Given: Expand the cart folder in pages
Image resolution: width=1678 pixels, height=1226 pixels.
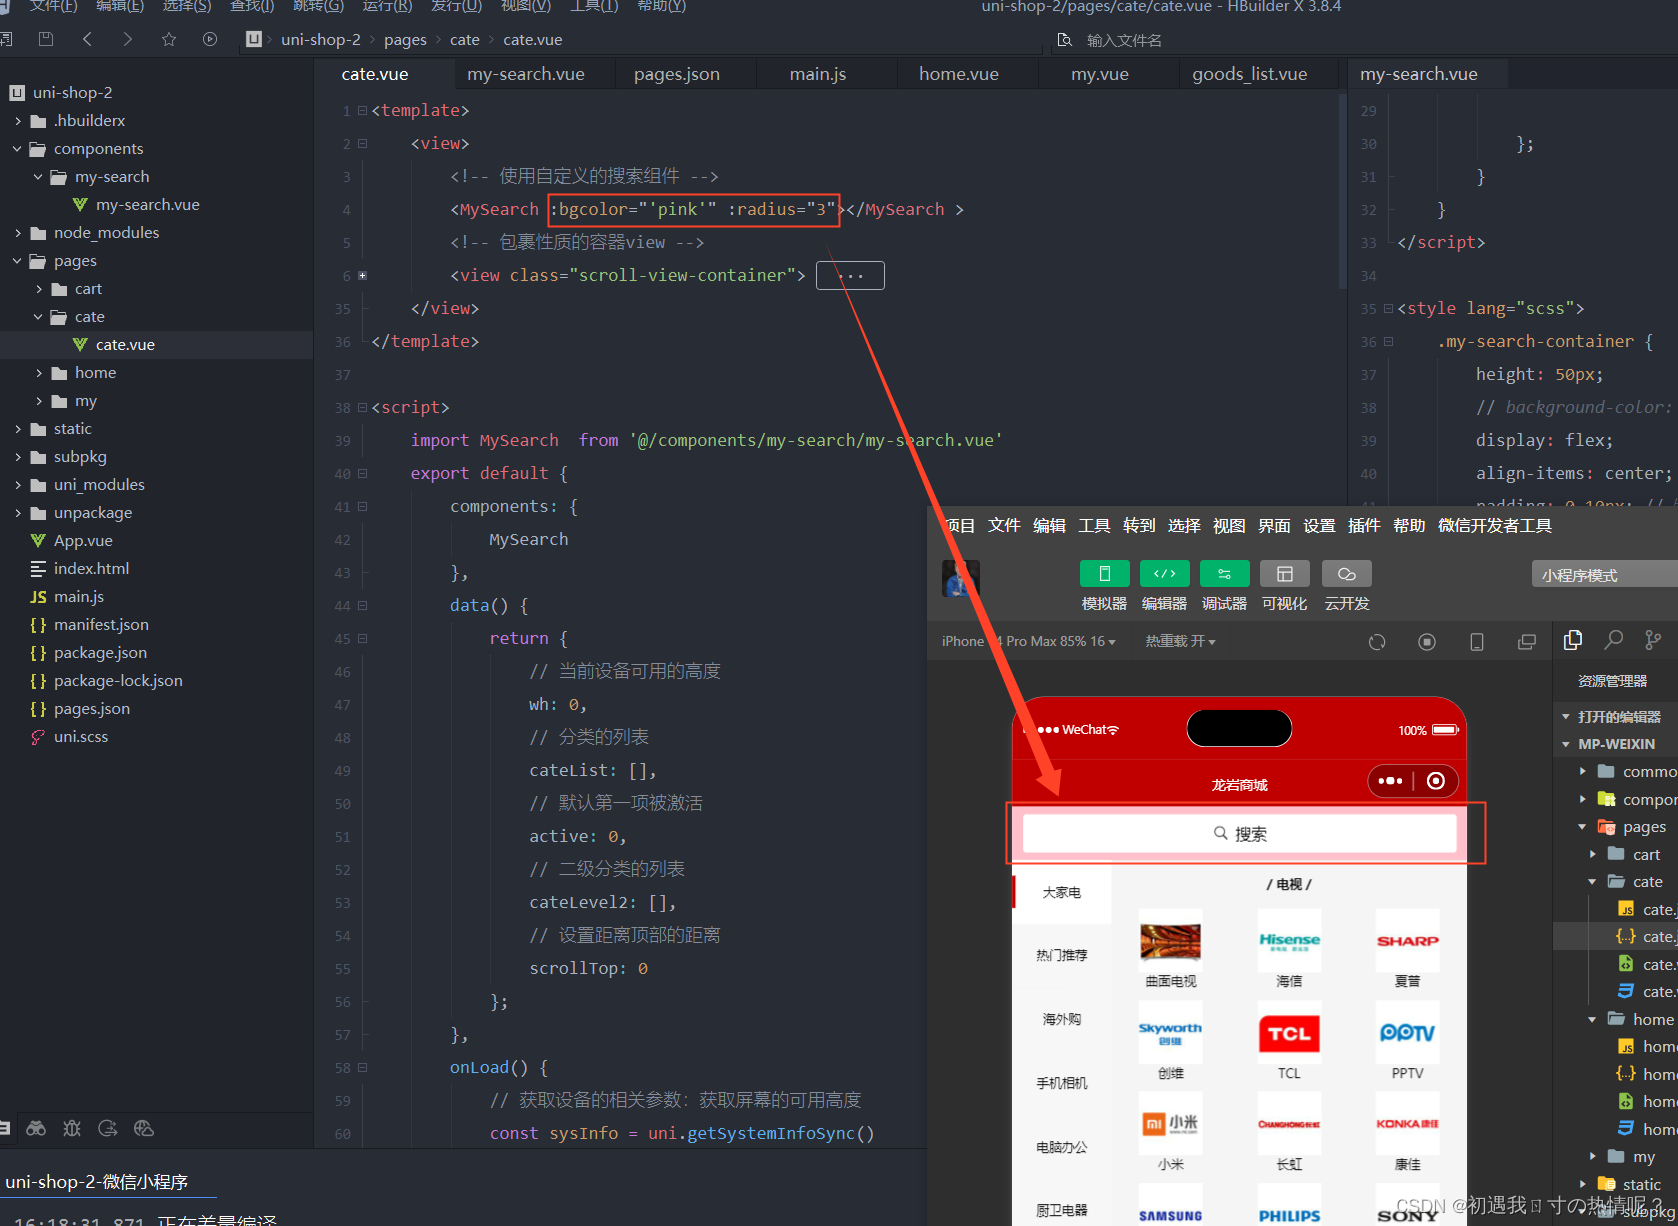Looking at the screenshot, I should click(39, 289).
